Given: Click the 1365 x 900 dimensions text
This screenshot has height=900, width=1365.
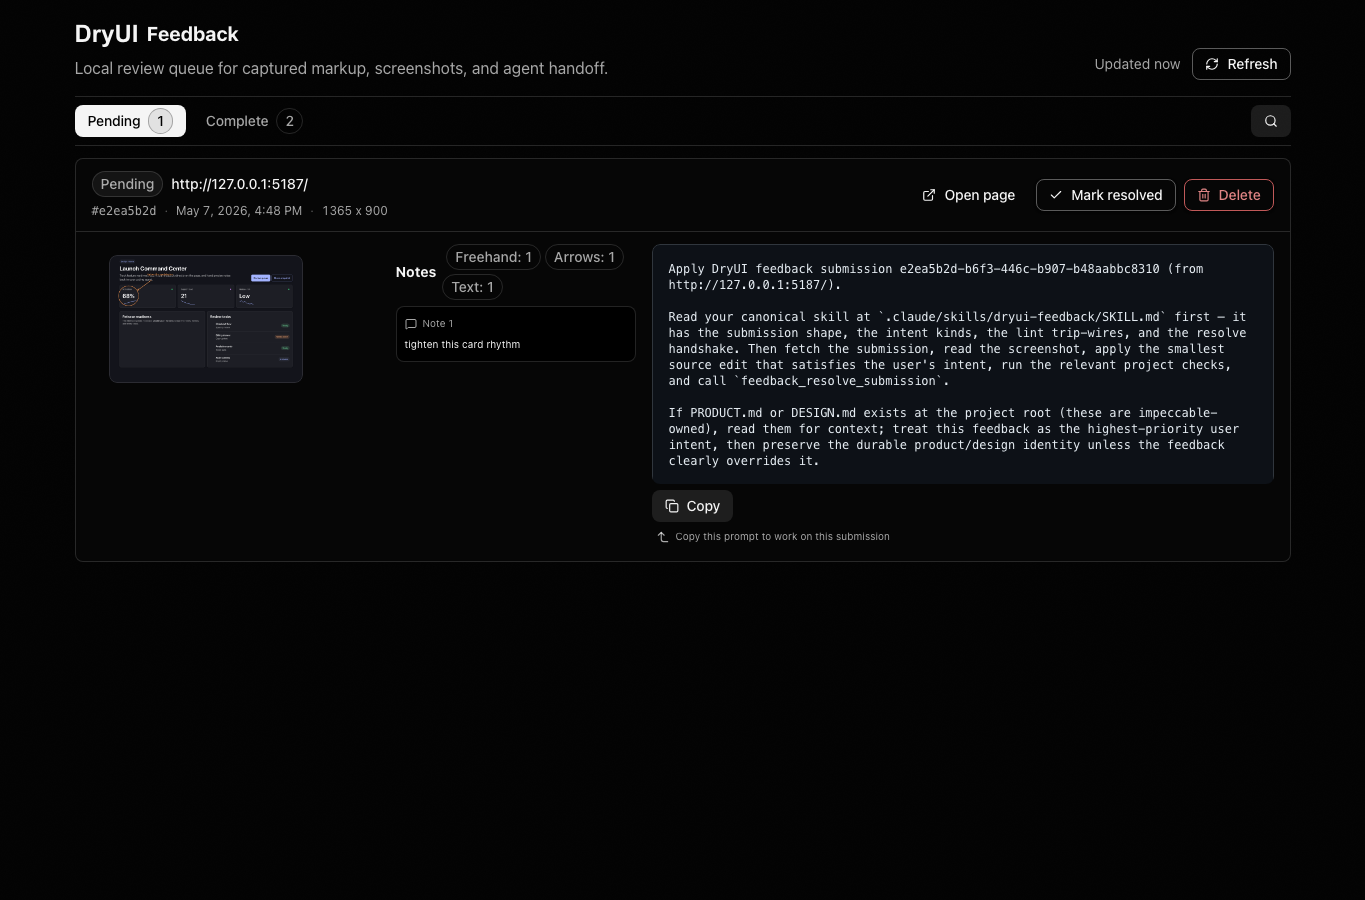Looking at the screenshot, I should pyautogui.click(x=355, y=211).
